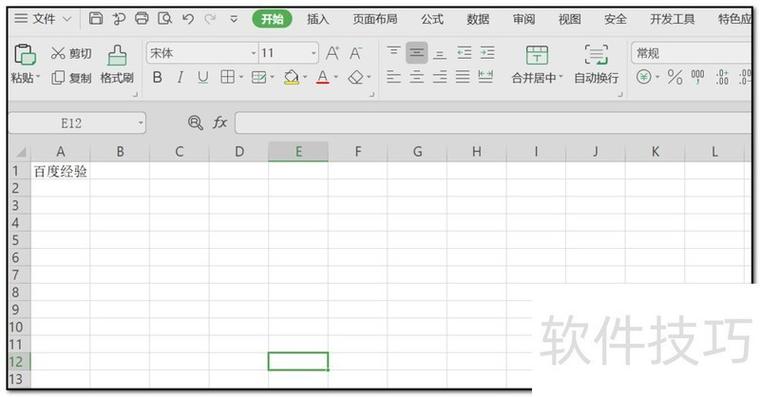Toggle Italic formatting
The width and height of the screenshot is (760, 397).
coord(180,77)
